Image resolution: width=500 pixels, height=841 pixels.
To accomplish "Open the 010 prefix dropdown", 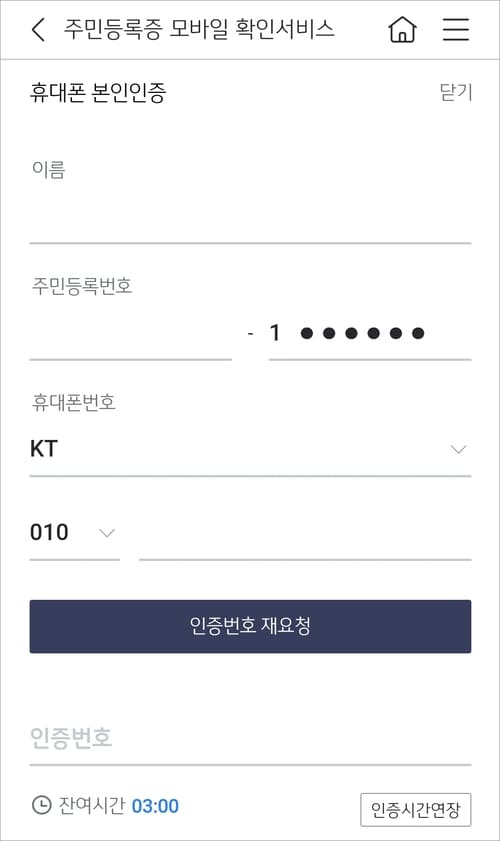I will click(x=75, y=534).
